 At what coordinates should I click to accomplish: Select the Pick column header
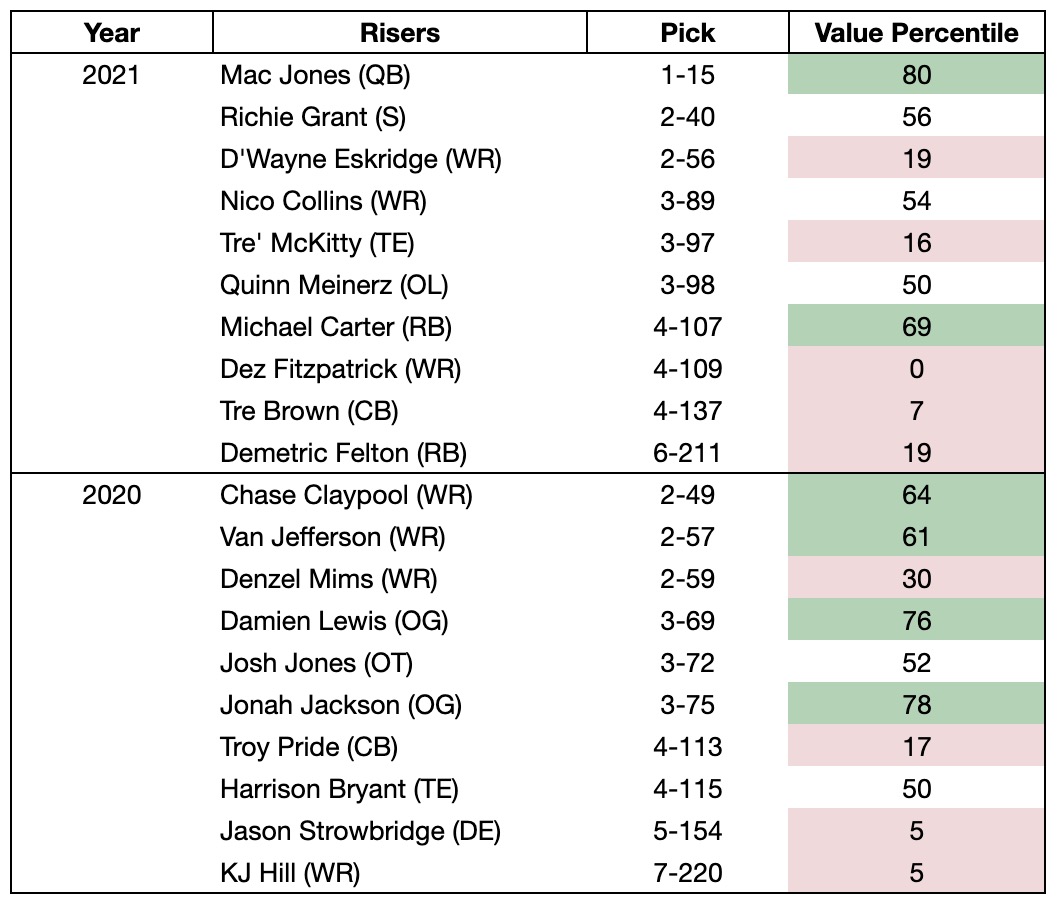688,33
